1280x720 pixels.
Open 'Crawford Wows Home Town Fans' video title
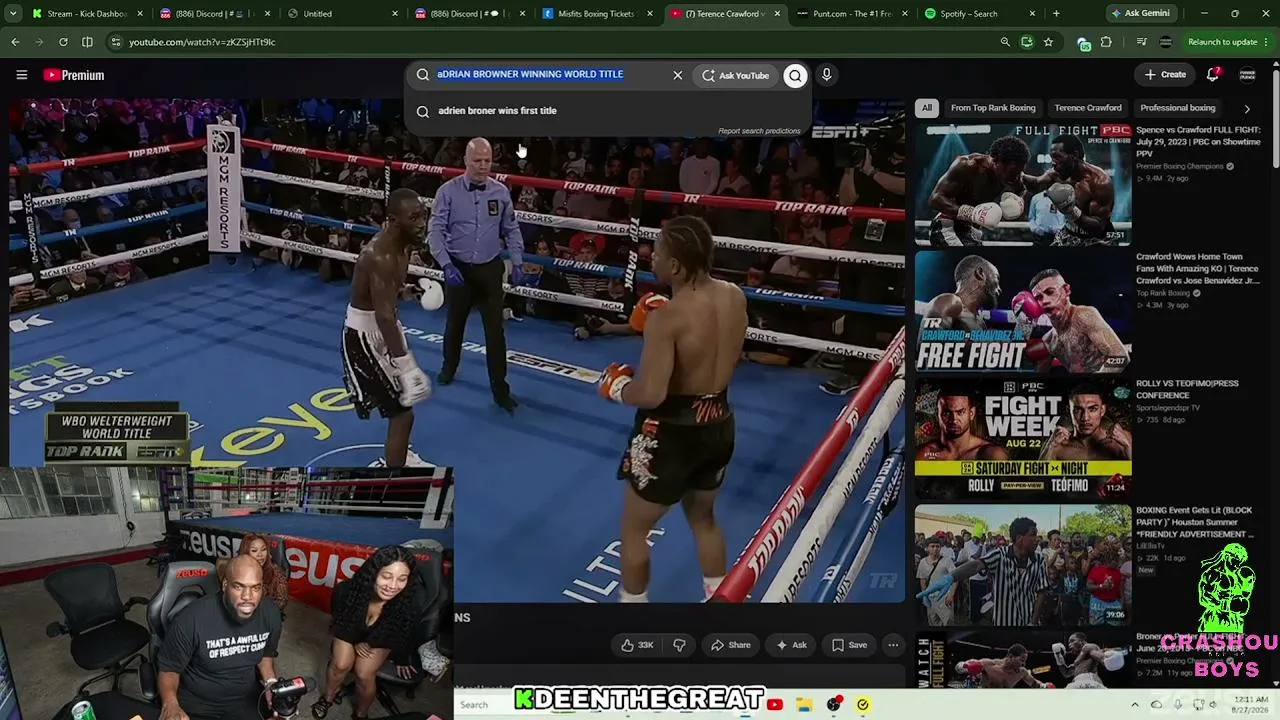click(1198, 269)
